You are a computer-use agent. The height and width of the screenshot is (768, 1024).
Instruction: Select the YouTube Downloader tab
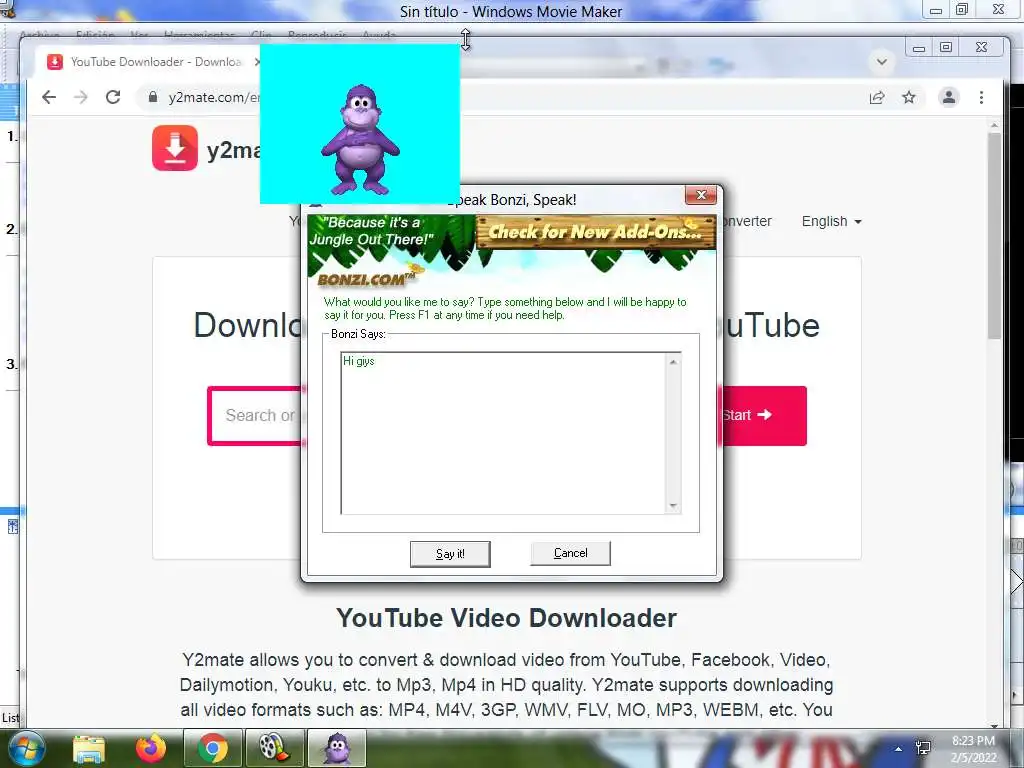[155, 61]
